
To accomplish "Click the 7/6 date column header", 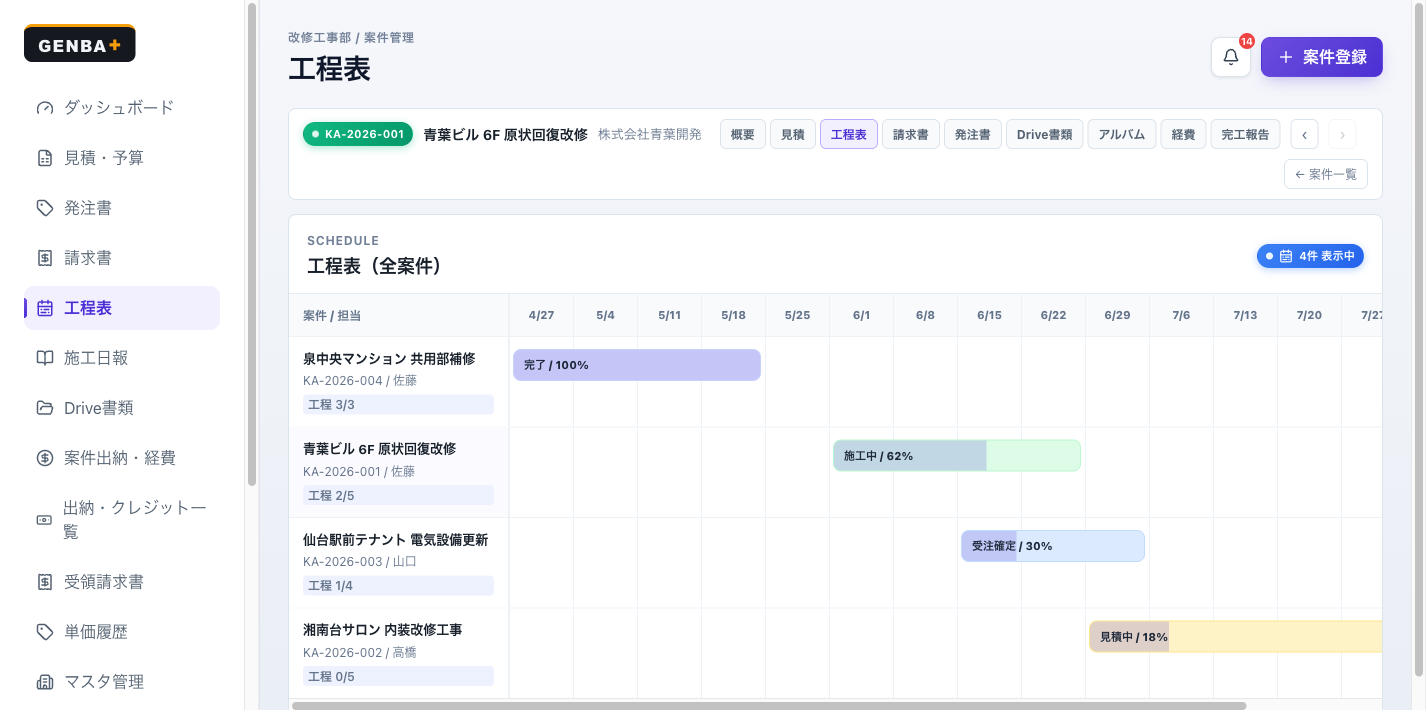I will (1181, 315).
